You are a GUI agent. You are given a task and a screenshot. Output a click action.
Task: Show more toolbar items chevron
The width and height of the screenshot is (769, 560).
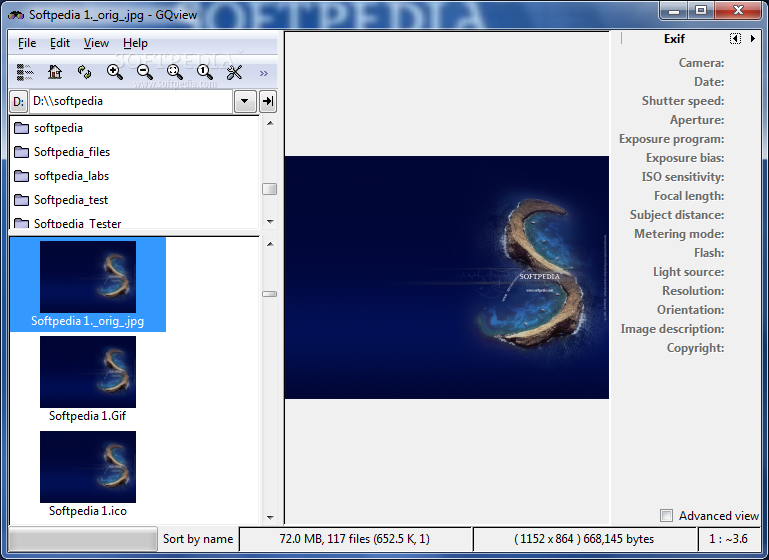point(264,74)
